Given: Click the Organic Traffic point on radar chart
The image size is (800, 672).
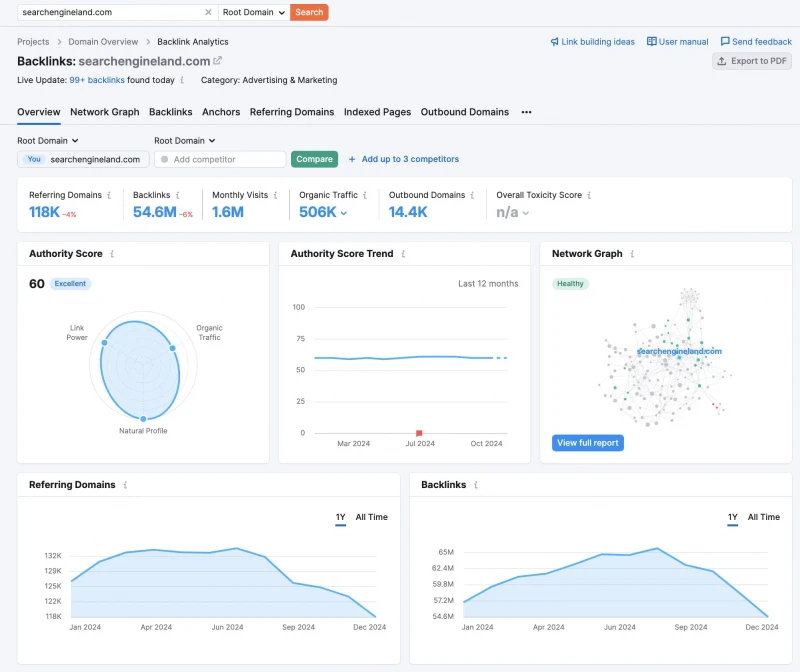Looking at the screenshot, I should click(x=173, y=348).
